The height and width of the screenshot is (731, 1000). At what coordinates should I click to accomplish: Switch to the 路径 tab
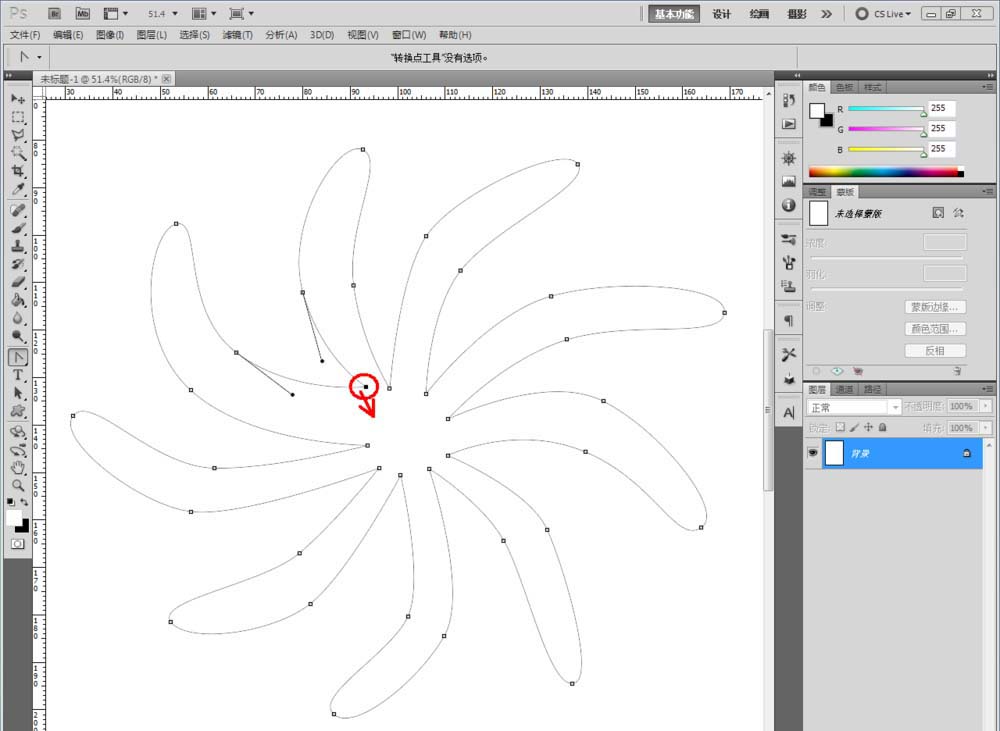point(872,389)
